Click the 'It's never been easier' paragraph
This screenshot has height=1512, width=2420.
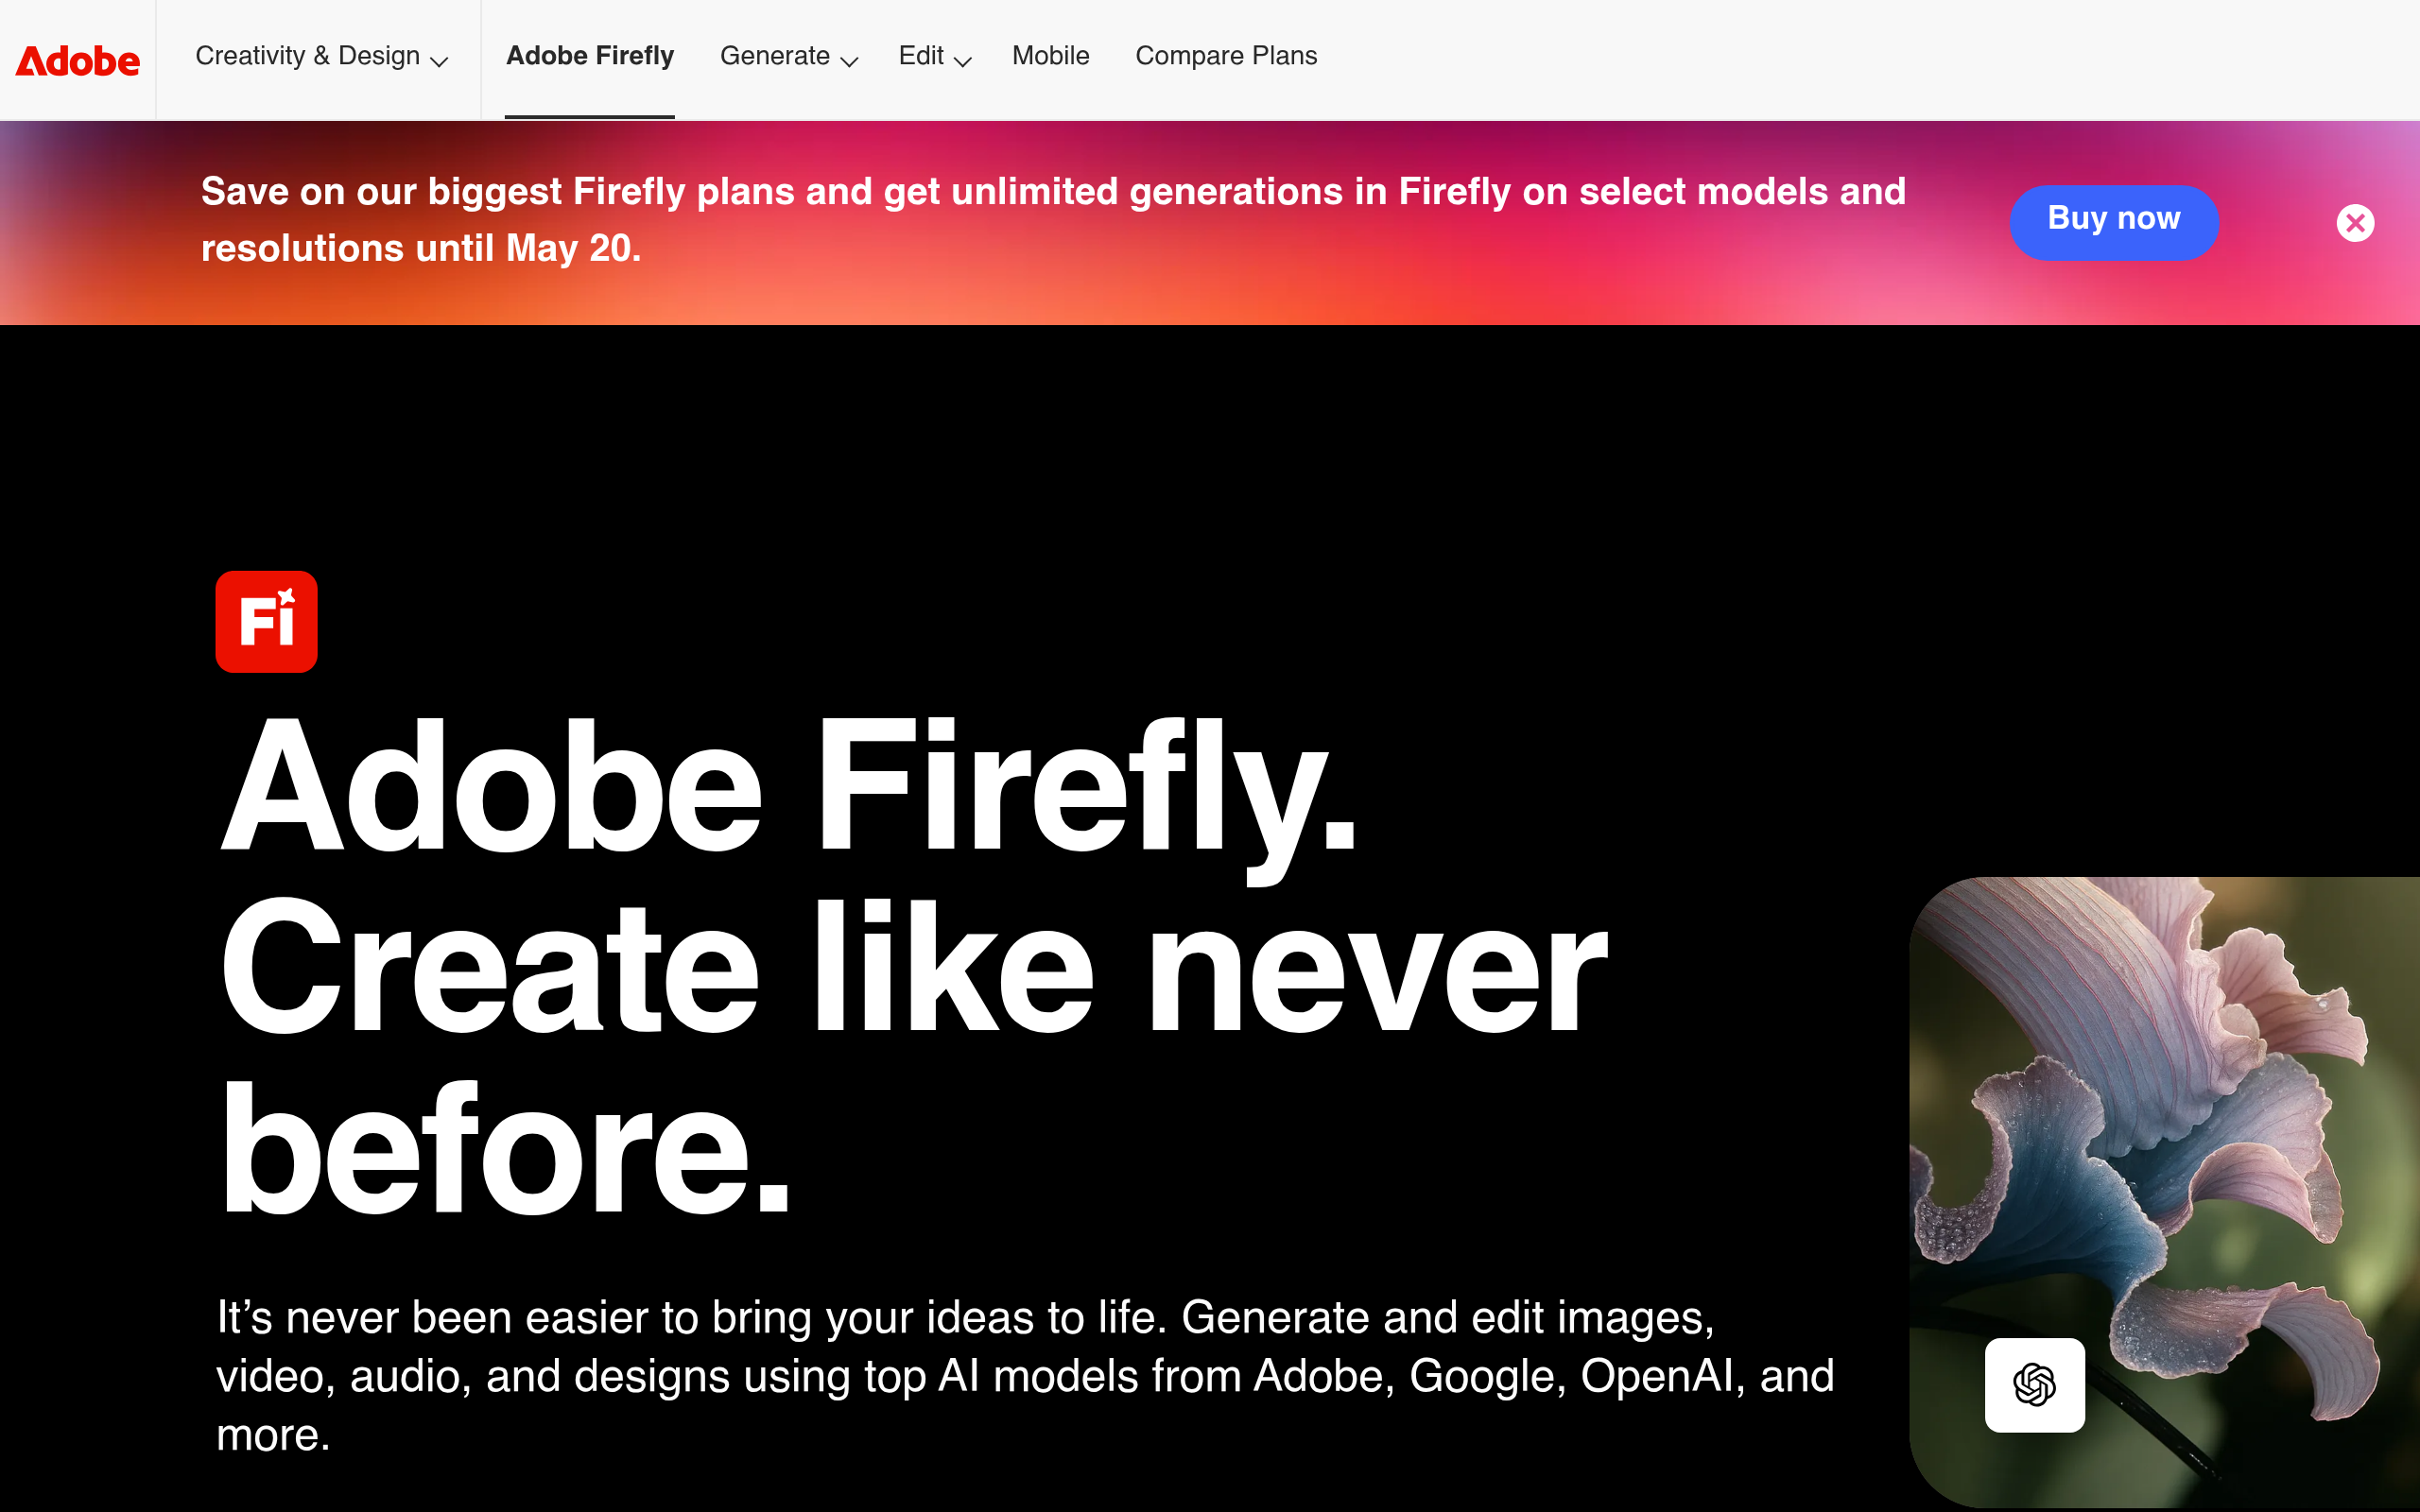(1025, 1376)
